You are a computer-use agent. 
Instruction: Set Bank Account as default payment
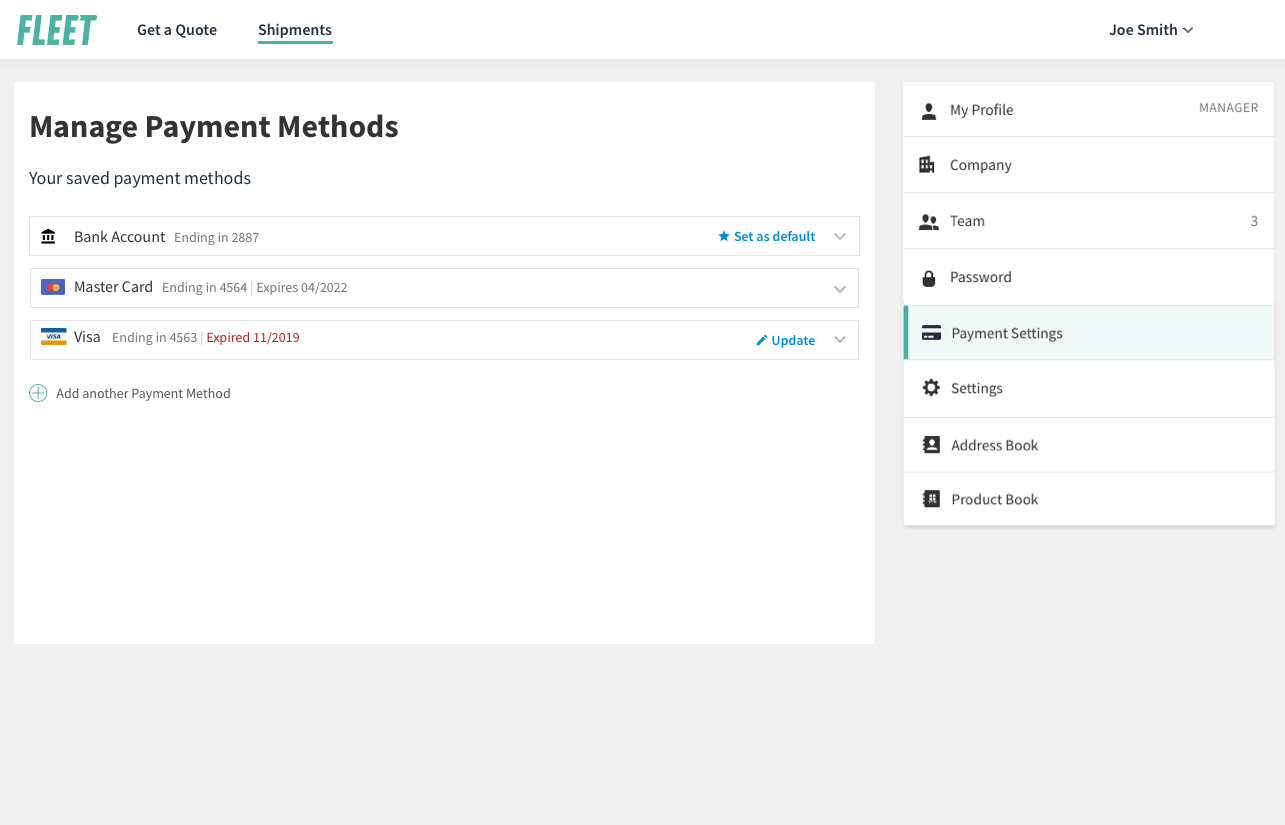(x=767, y=237)
